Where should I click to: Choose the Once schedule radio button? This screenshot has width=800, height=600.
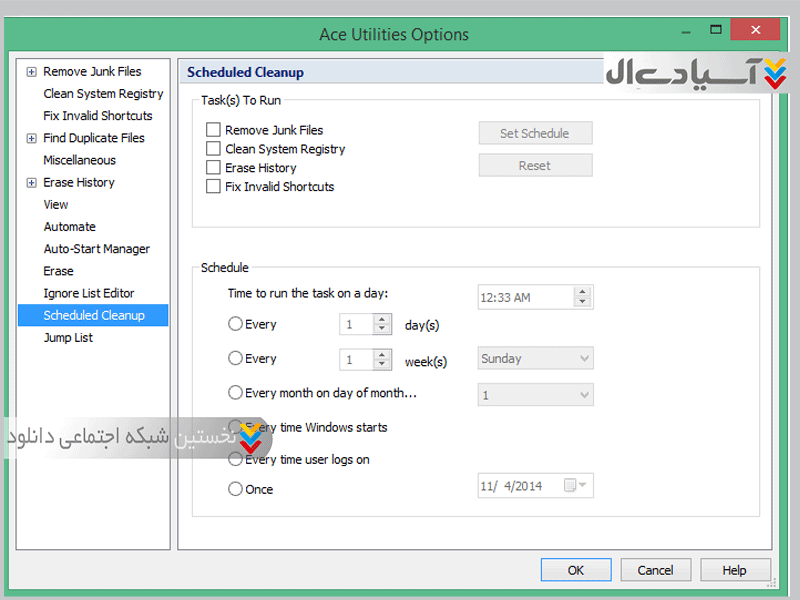[x=236, y=489]
